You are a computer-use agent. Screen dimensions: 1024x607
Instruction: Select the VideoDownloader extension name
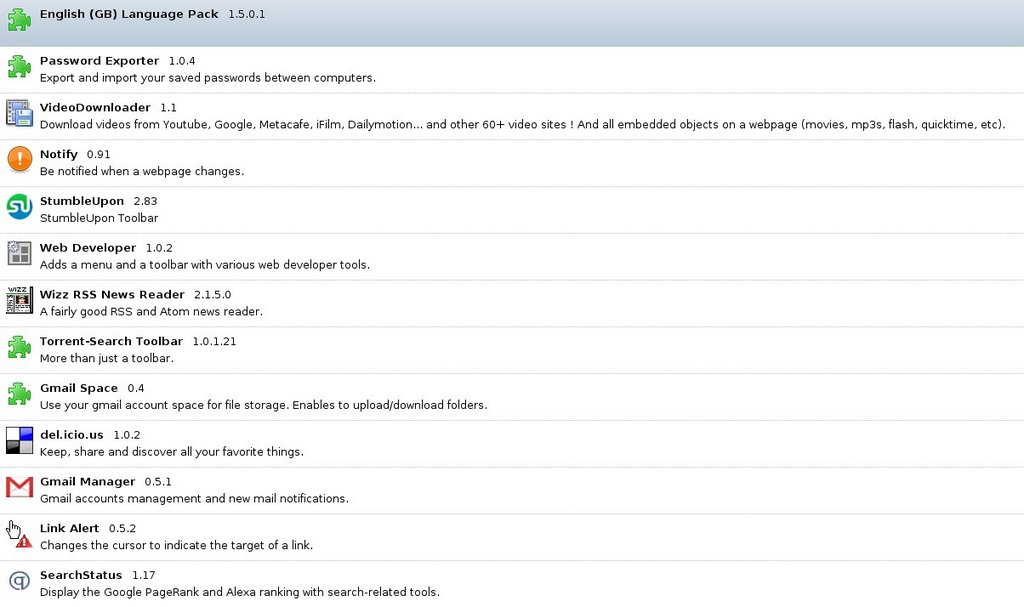tap(95, 107)
